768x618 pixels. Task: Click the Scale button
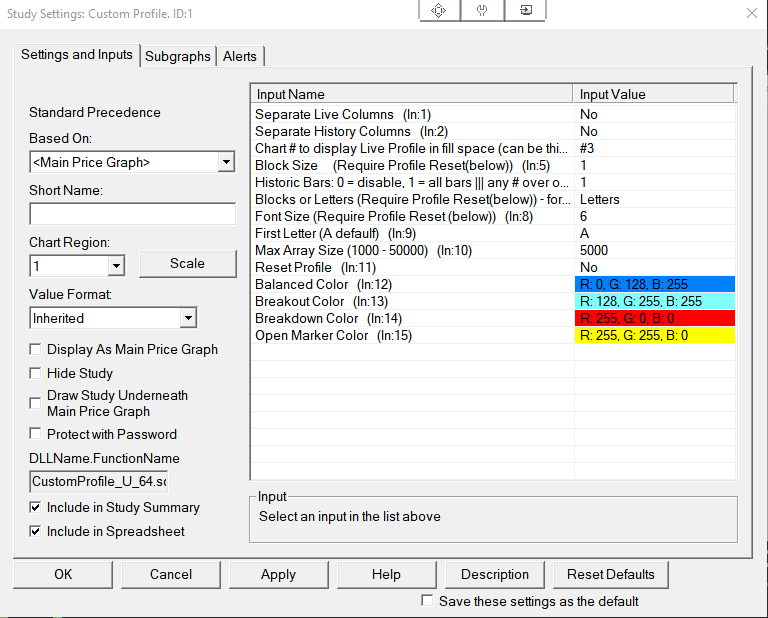pyautogui.click(x=187, y=264)
